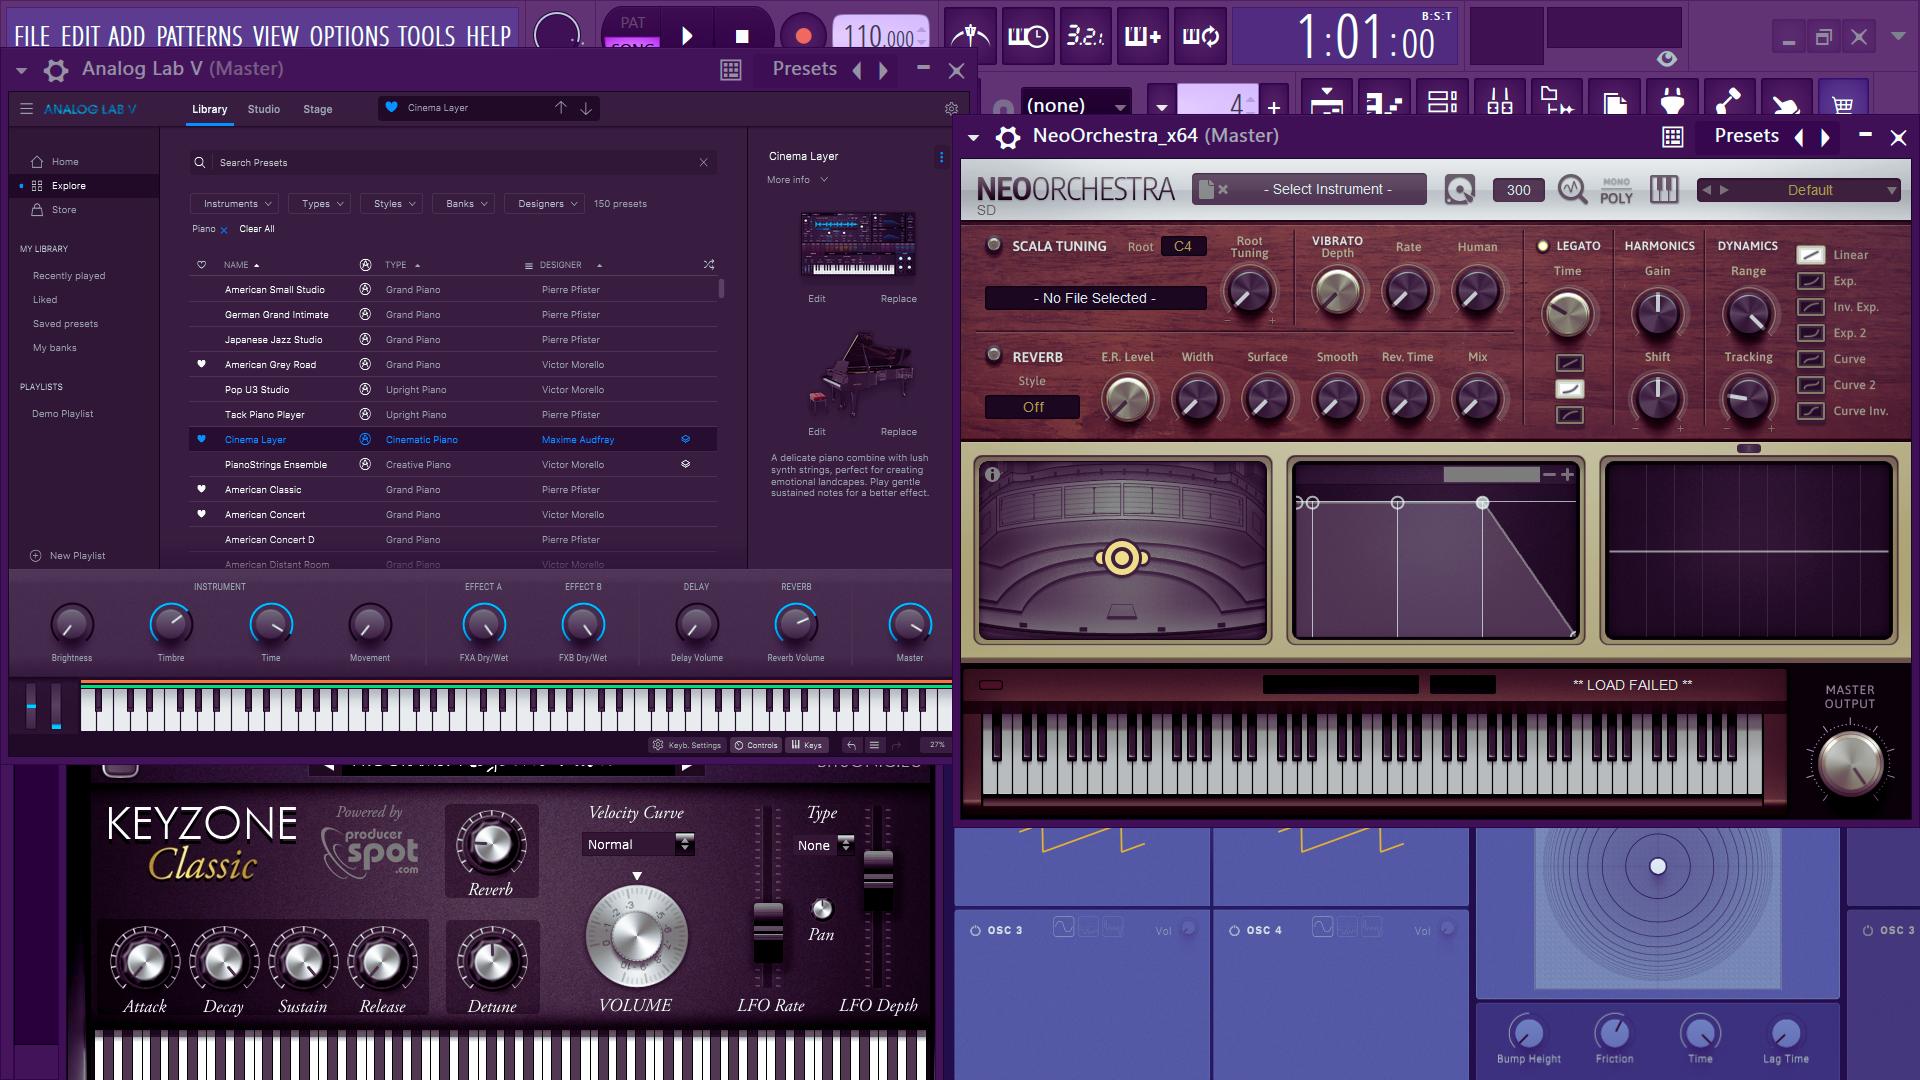Toggle the like heart on Cinema Layer preset header
This screenshot has height=1080, width=1920.
click(x=391, y=107)
